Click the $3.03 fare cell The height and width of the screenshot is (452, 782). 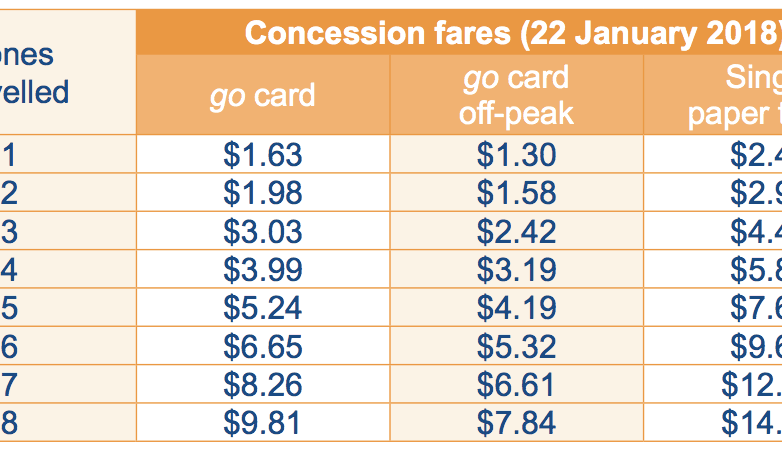pyautogui.click(x=262, y=232)
